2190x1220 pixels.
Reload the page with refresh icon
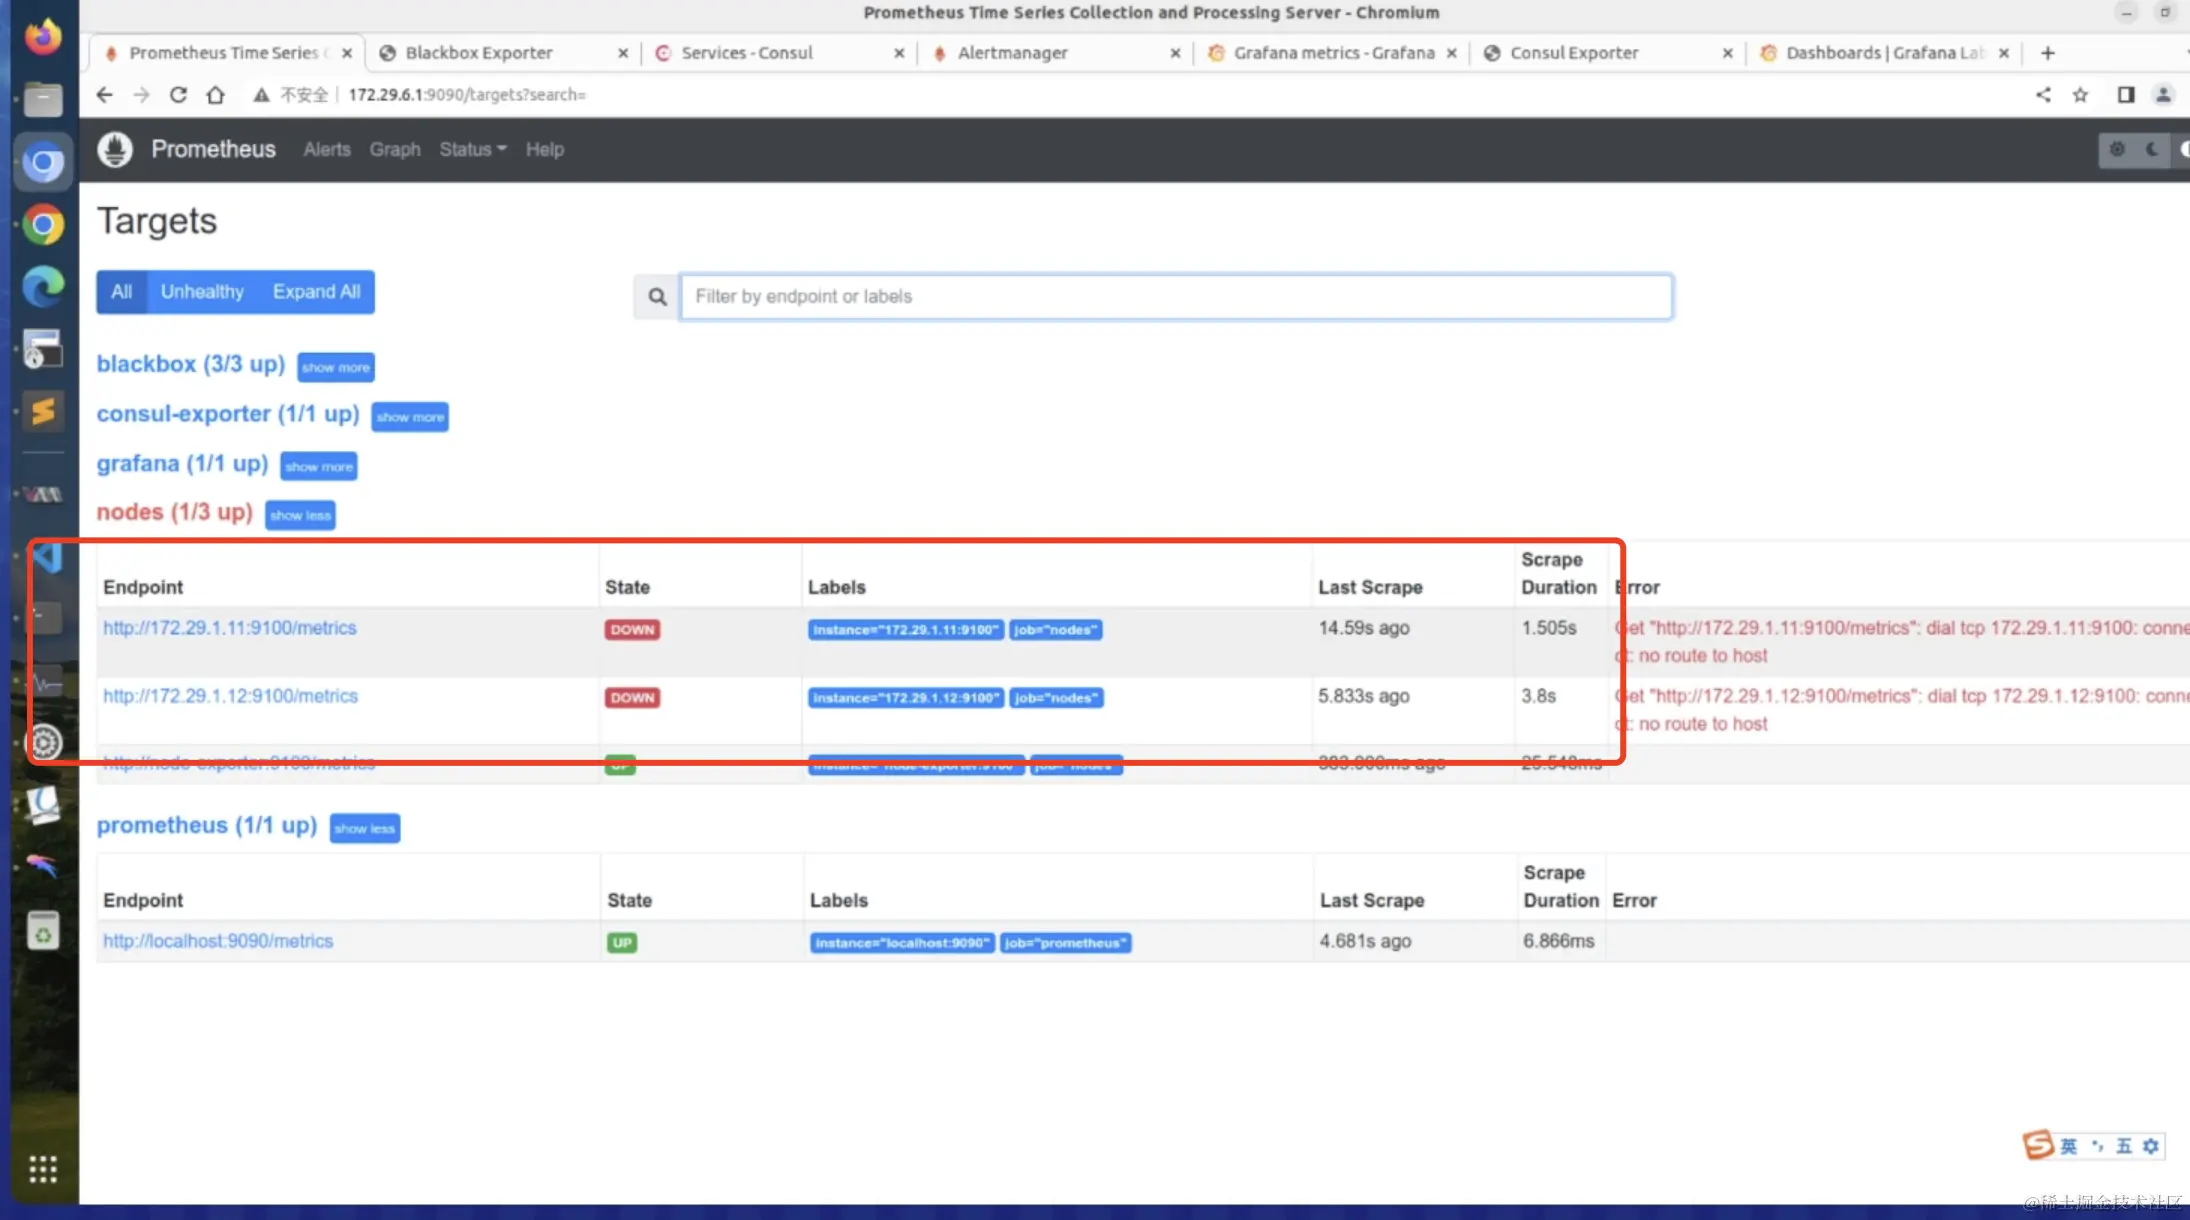coord(178,95)
